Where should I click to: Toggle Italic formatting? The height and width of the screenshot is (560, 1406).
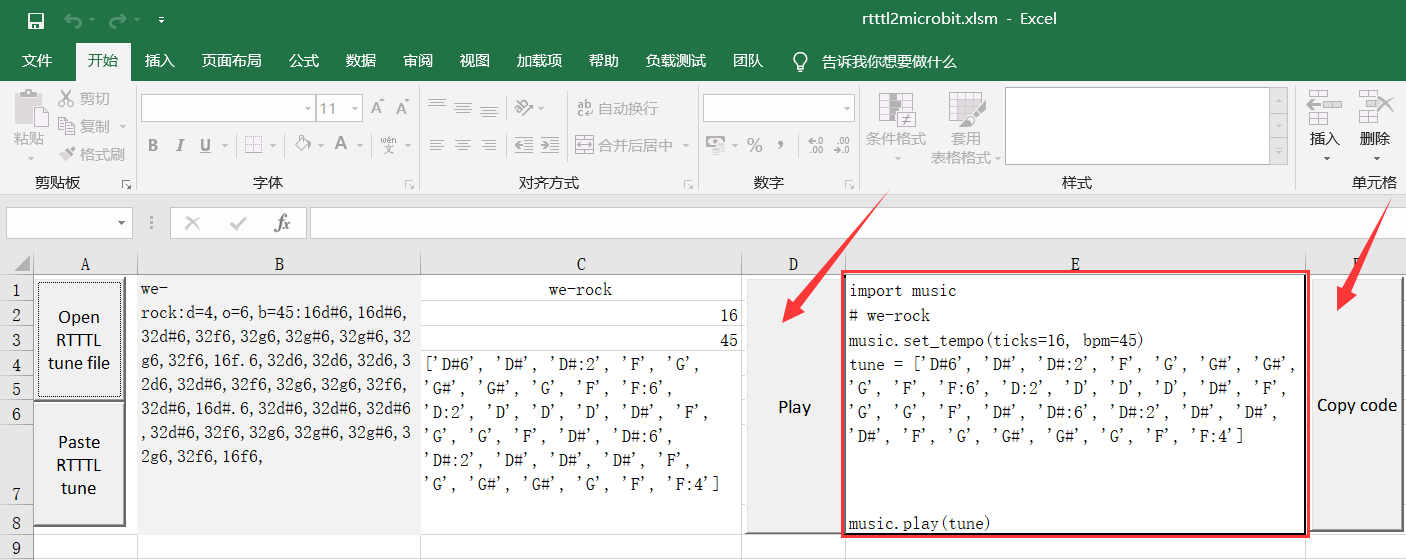(x=180, y=145)
